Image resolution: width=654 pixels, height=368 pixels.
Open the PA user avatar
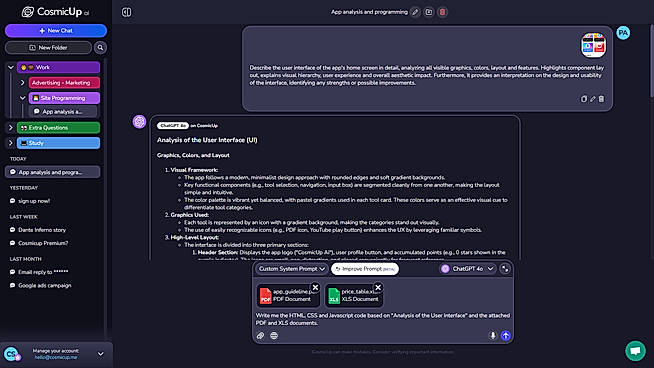tap(623, 33)
